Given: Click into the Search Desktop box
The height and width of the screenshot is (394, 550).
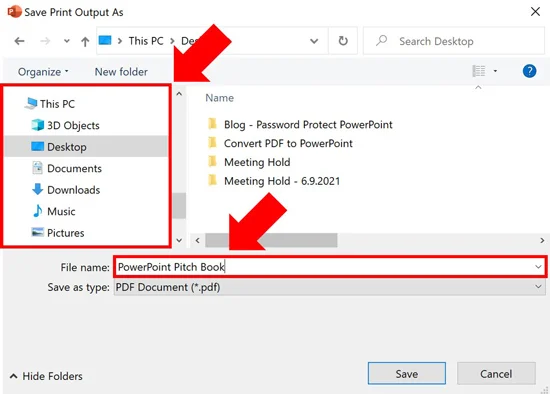Looking at the screenshot, I should pos(454,41).
